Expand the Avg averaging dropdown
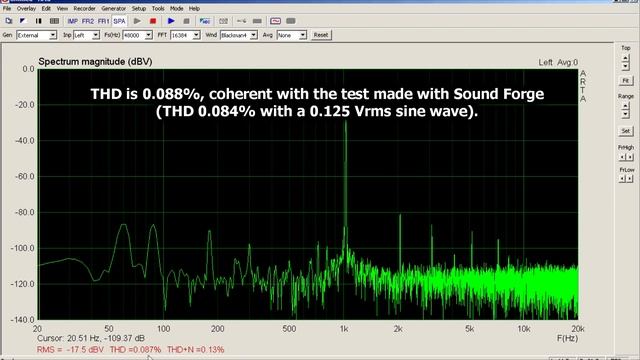 click(x=302, y=35)
